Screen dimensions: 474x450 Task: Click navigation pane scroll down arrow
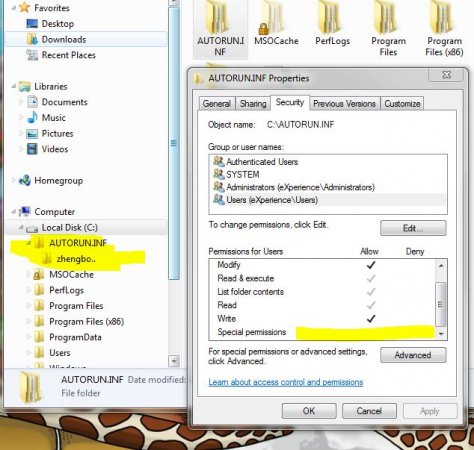pyautogui.click(x=174, y=361)
